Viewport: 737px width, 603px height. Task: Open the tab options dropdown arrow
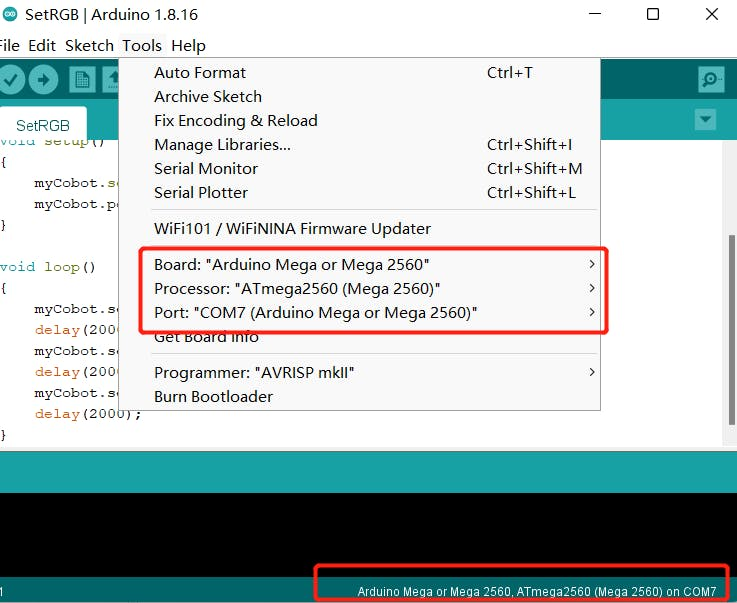coord(705,119)
